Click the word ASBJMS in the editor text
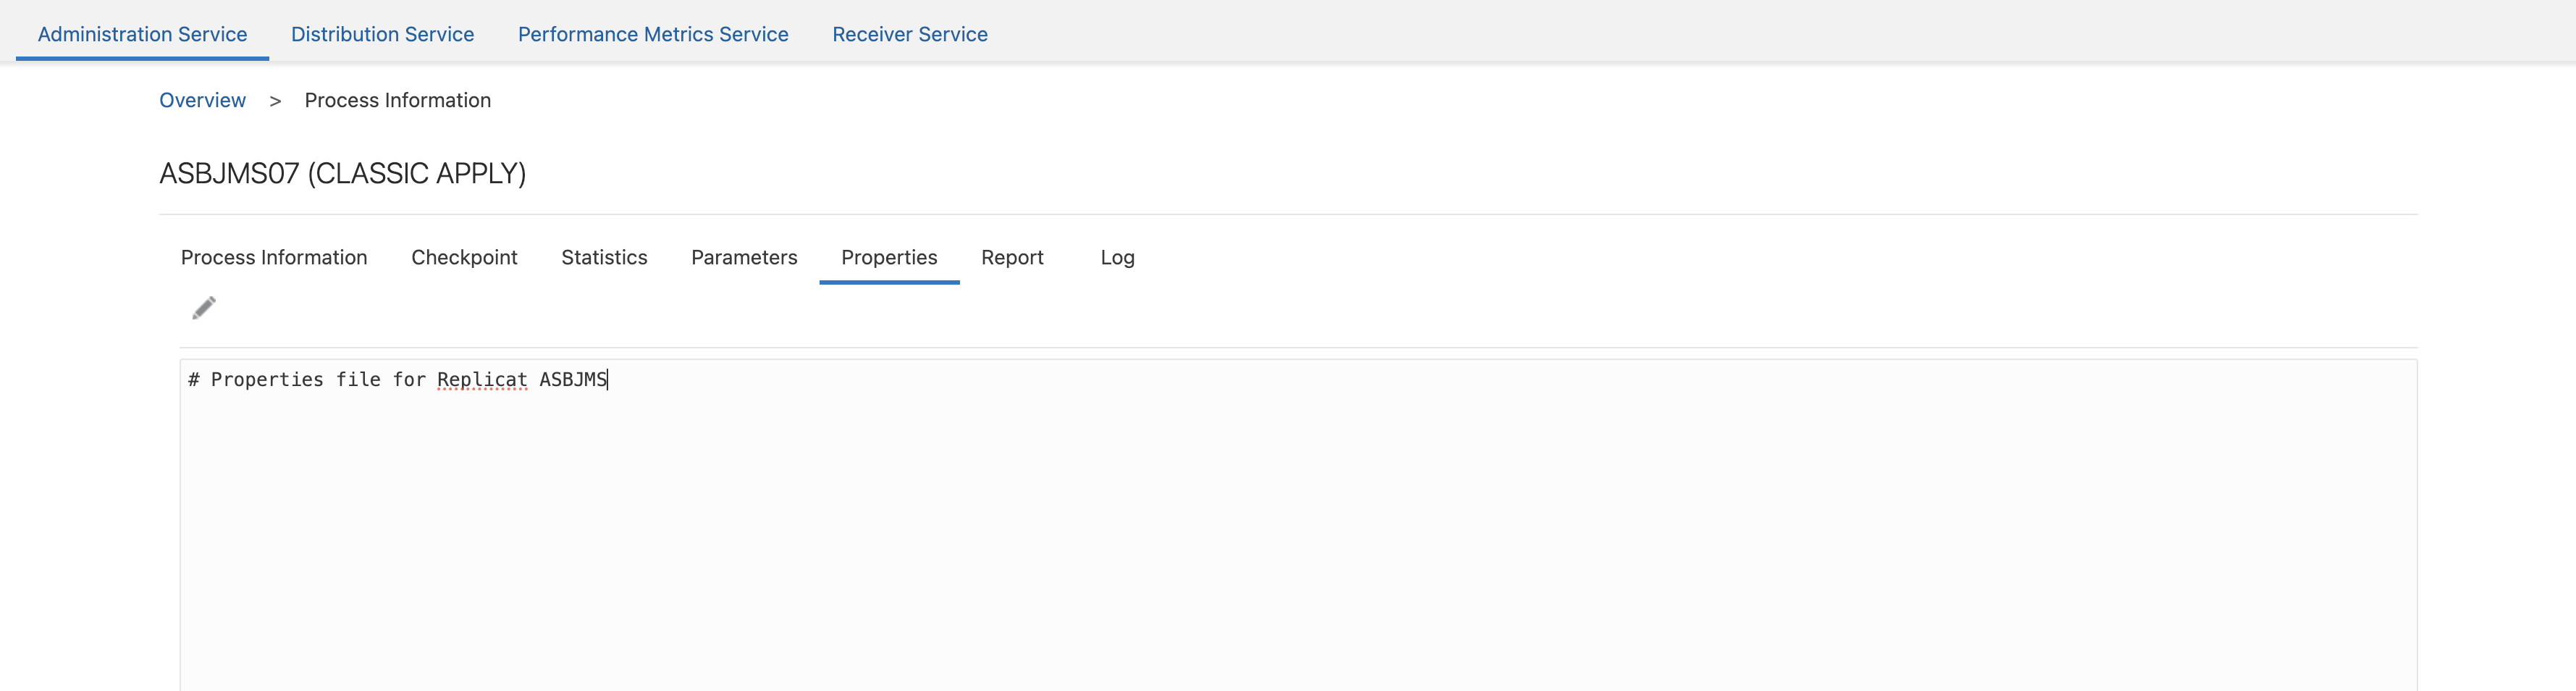 pyautogui.click(x=572, y=380)
